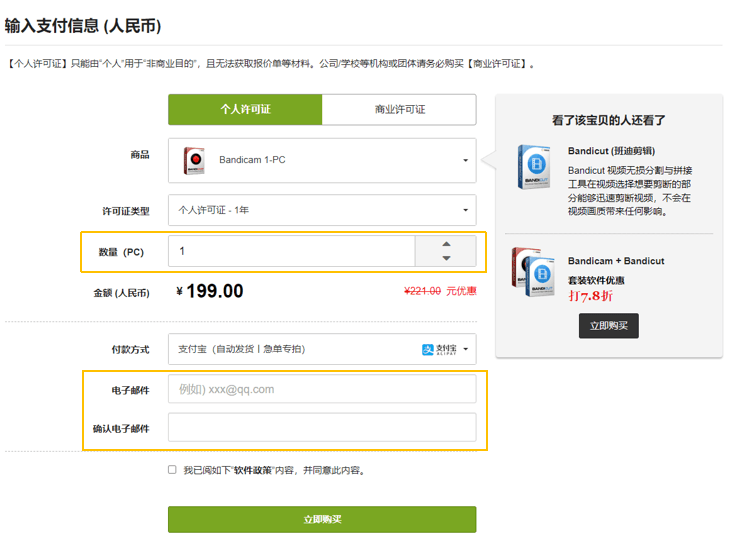Switch to the 商业许可证 tab
The image size is (730, 549).
tap(399, 109)
